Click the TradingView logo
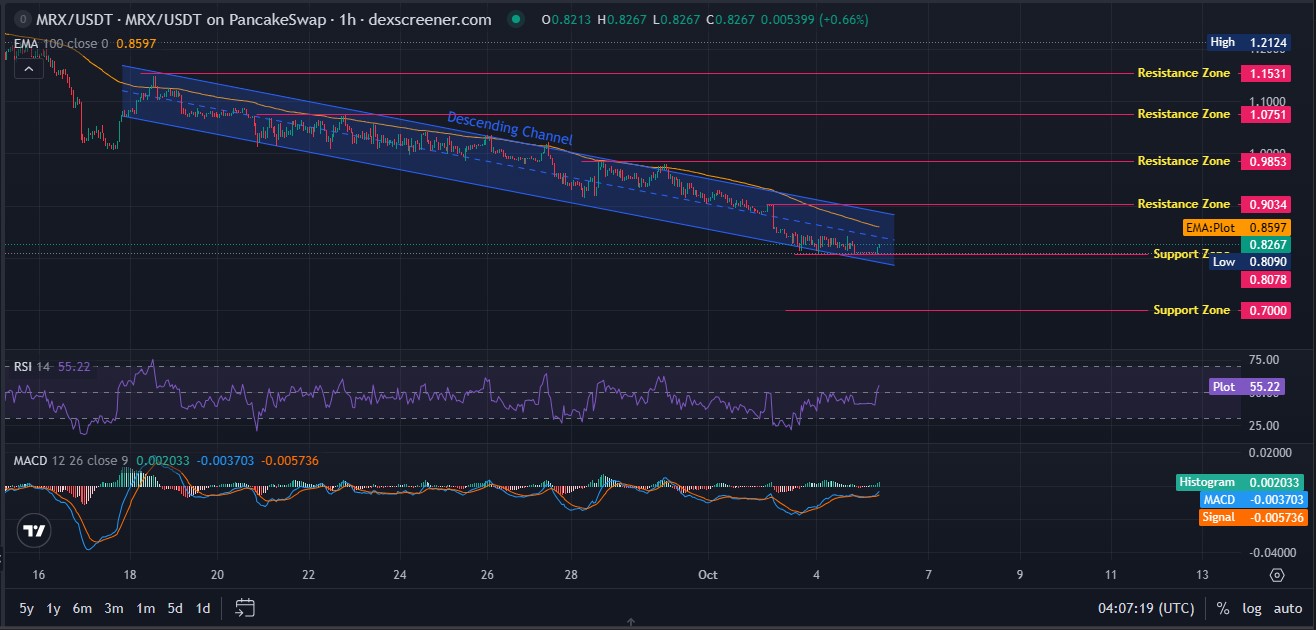 pos(34,531)
